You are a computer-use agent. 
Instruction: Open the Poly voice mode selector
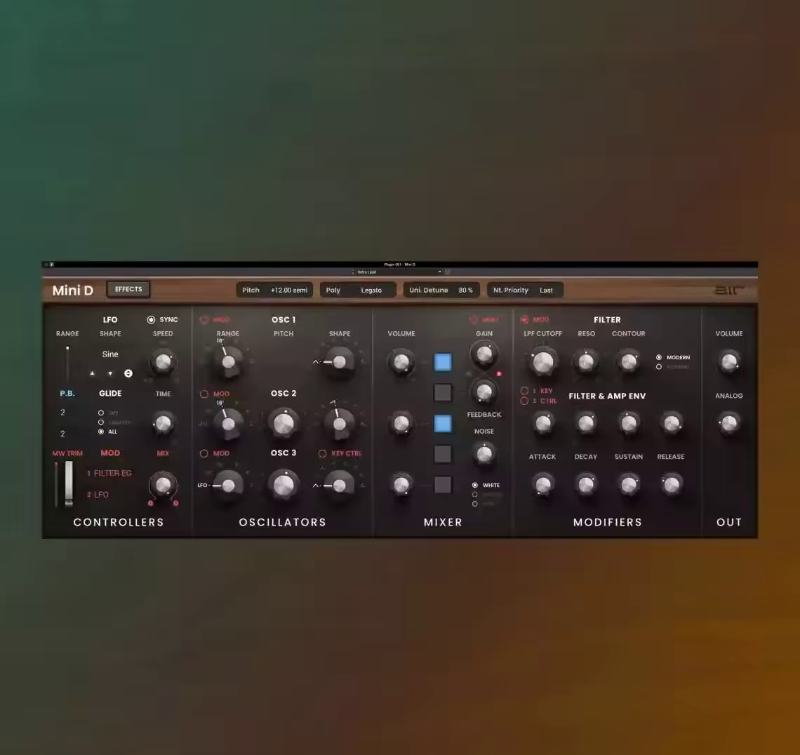(x=333, y=290)
